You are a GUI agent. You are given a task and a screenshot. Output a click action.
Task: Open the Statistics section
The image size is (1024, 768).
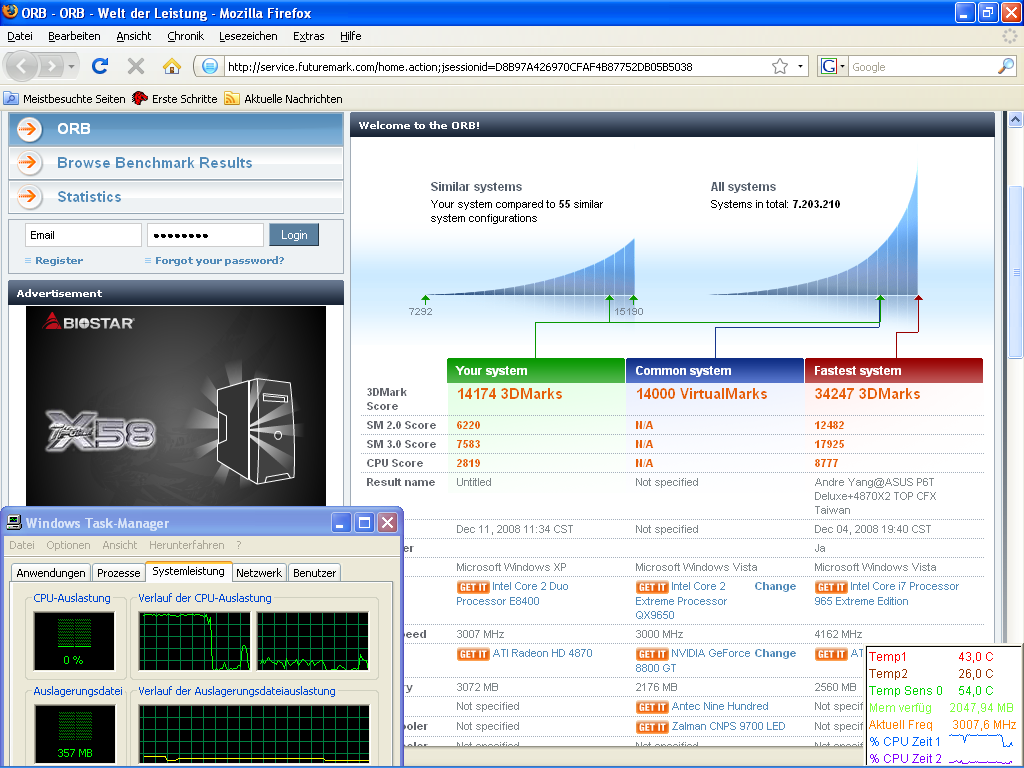176,197
